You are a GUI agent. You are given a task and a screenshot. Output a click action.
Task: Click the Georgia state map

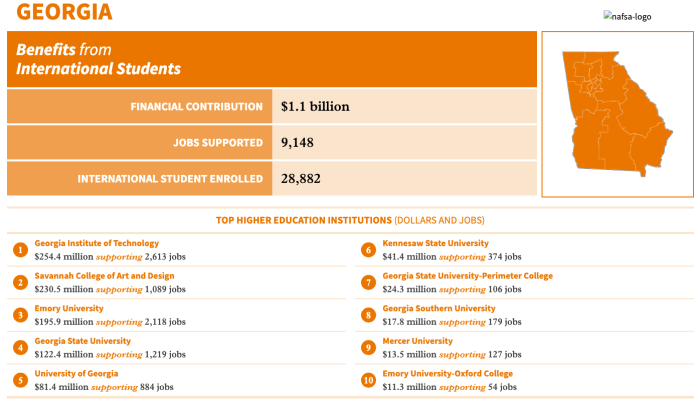(x=617, y=114)
